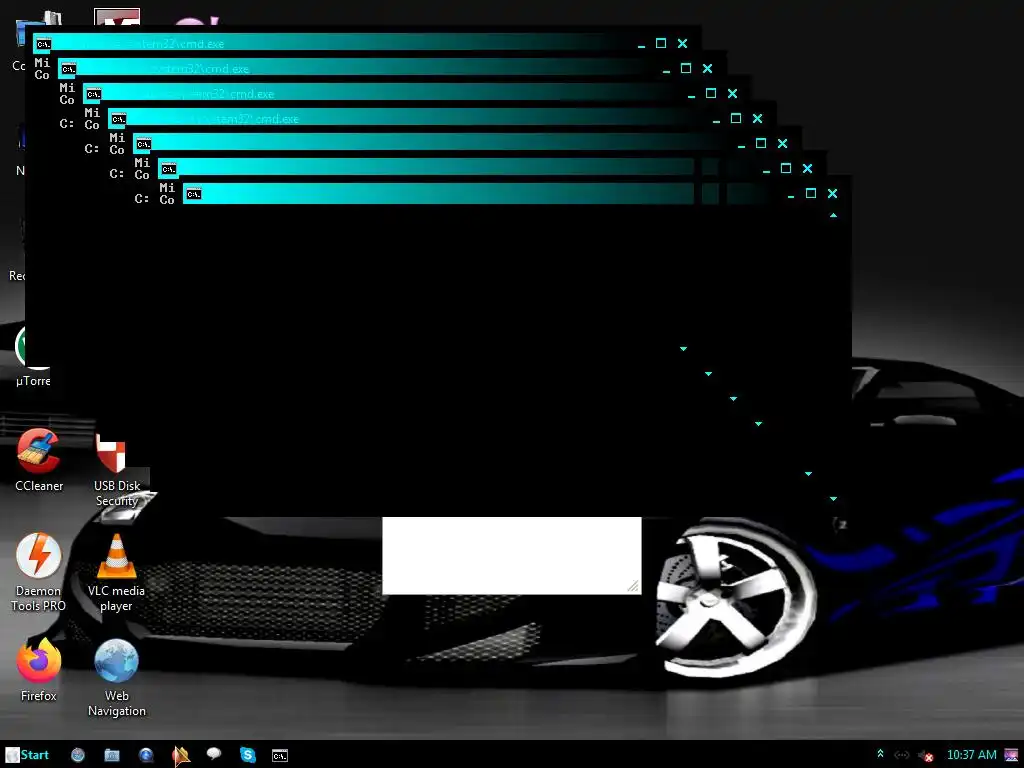Screen dimensions: 1024x768
Task: Open the CCleaner desktop shortcut
Action: (x=39, y=460)
